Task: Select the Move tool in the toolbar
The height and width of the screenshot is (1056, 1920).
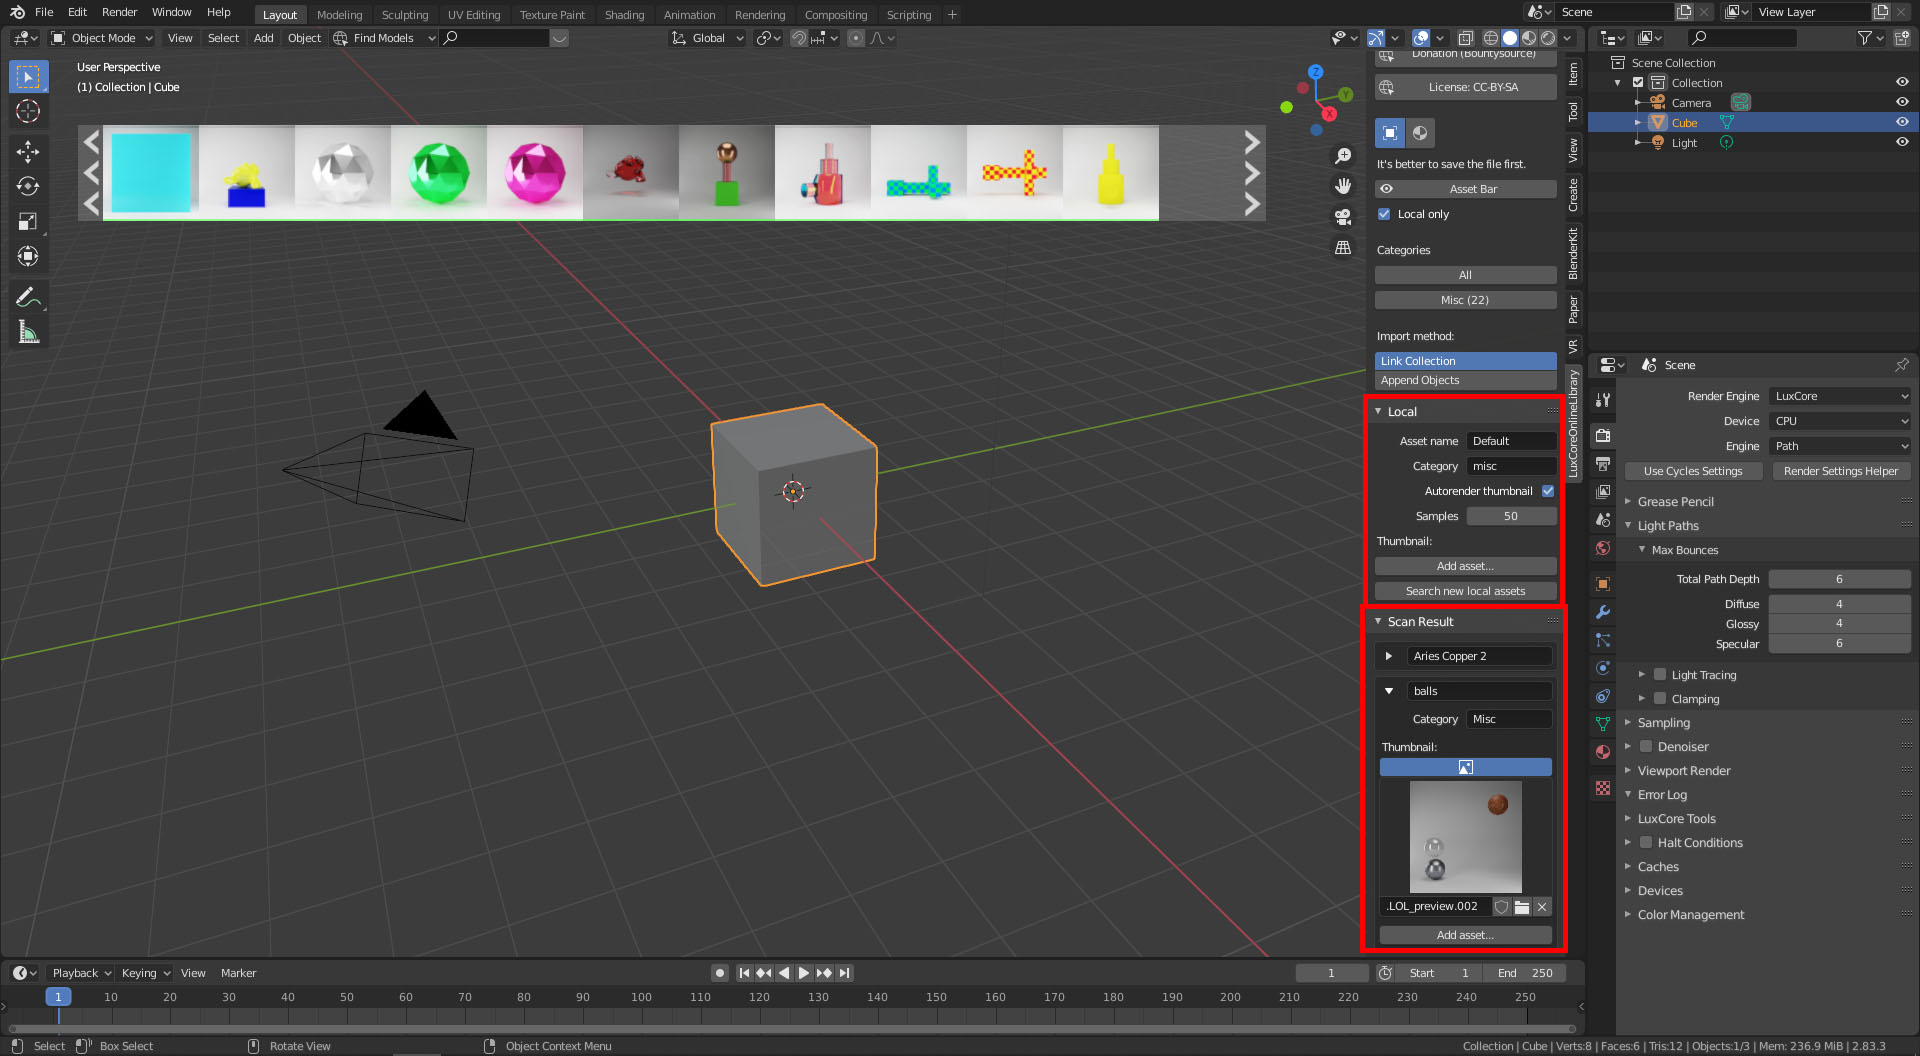Action: tap(28, 151)
